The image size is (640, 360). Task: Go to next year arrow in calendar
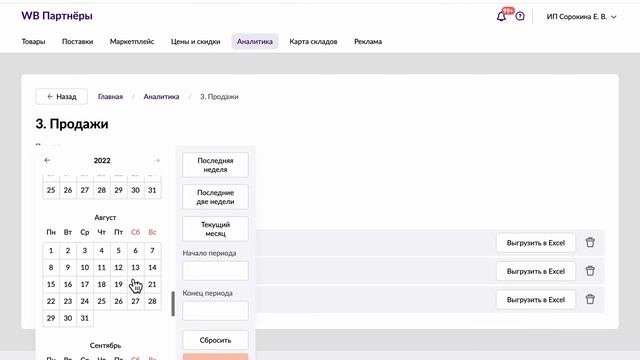157,160
